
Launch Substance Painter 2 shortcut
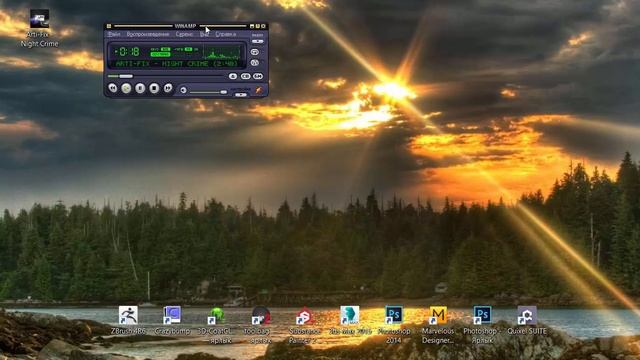pos(304,325)
